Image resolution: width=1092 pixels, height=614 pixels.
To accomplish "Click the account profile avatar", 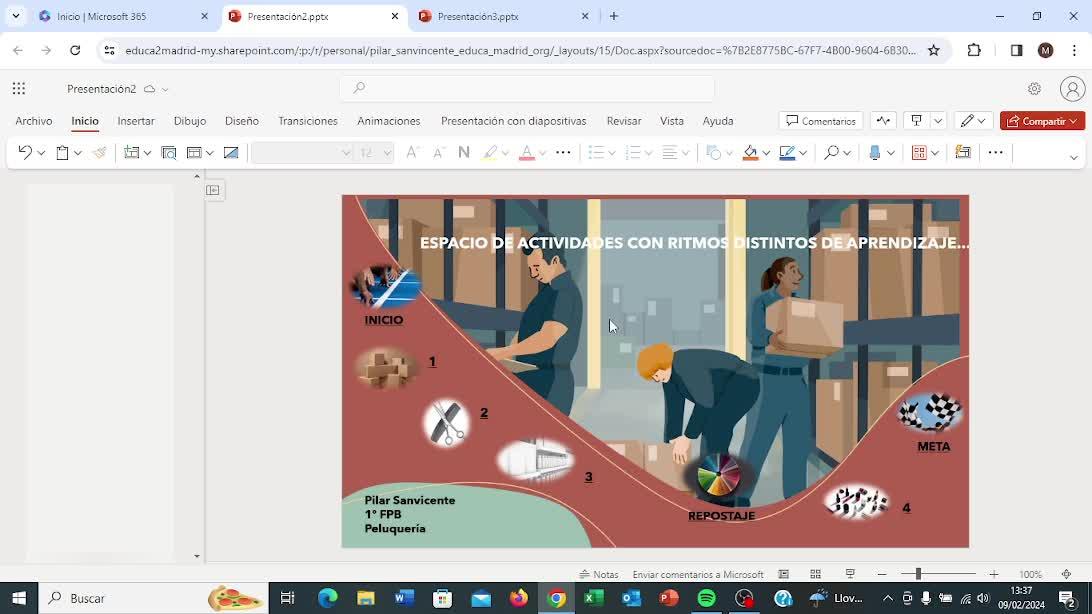I will tap(1072, 88).
